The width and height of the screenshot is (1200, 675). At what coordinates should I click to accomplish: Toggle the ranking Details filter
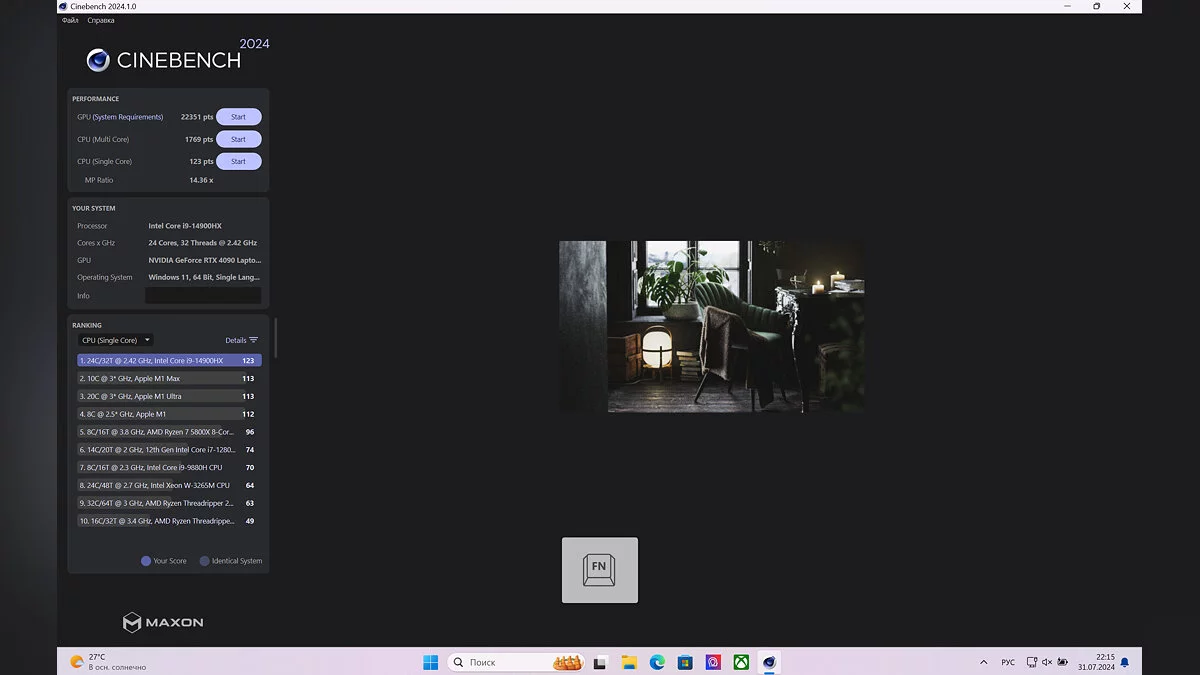coord(241,340)
